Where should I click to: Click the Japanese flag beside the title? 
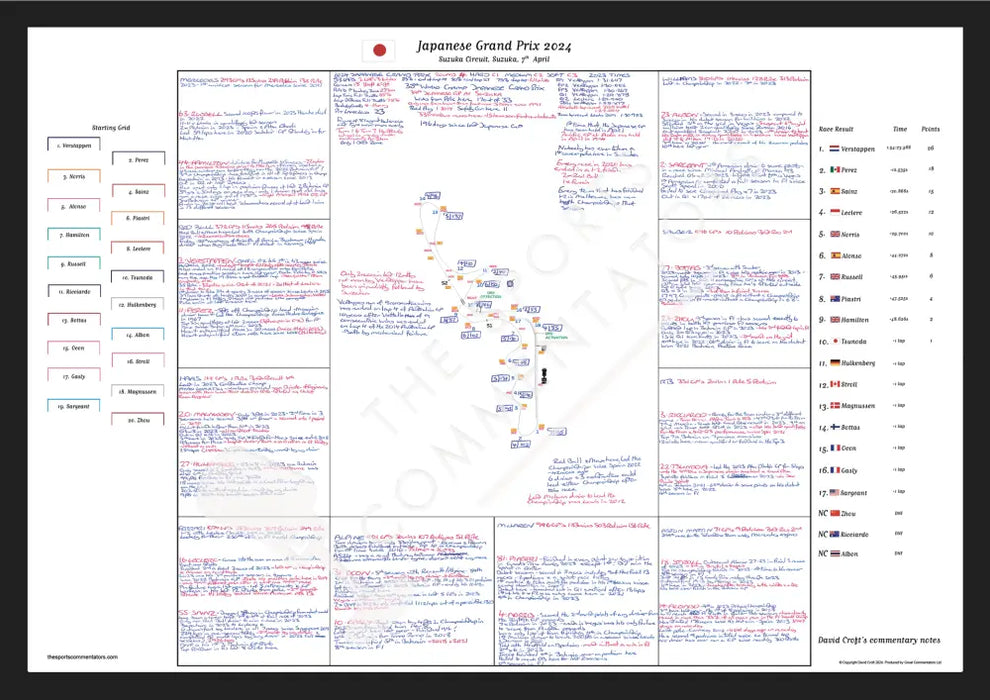[x=378, y=51]
